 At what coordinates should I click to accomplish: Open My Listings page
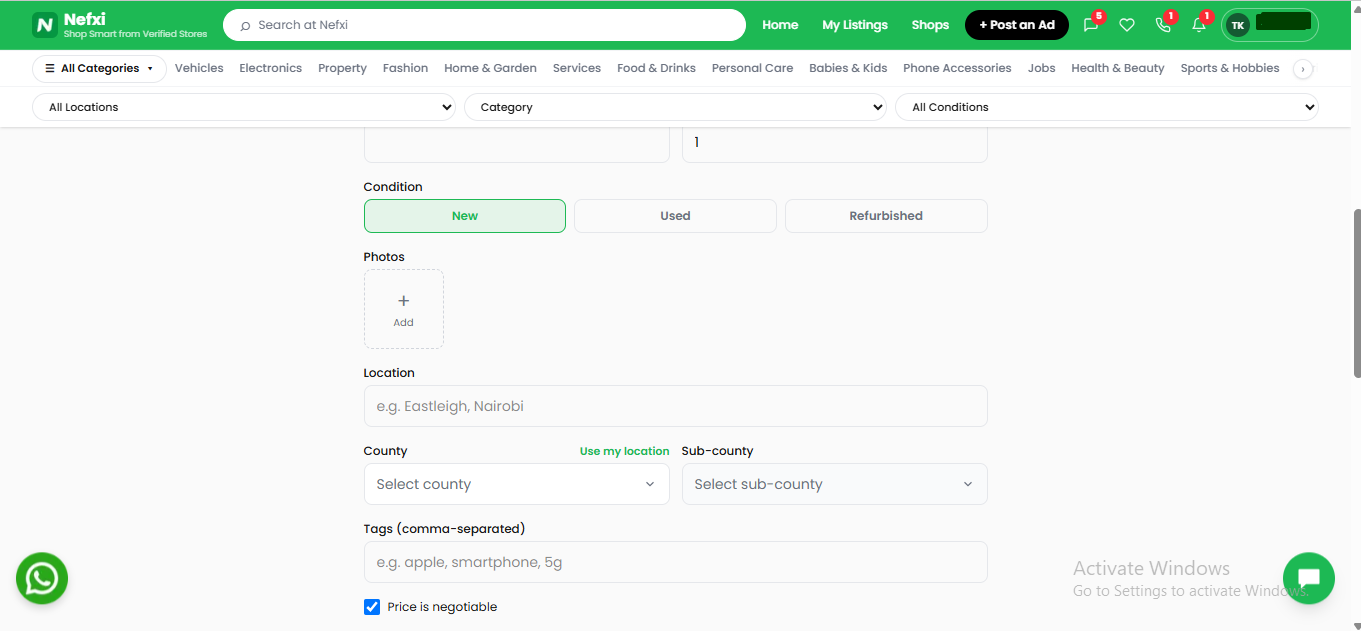coord(855,25)
